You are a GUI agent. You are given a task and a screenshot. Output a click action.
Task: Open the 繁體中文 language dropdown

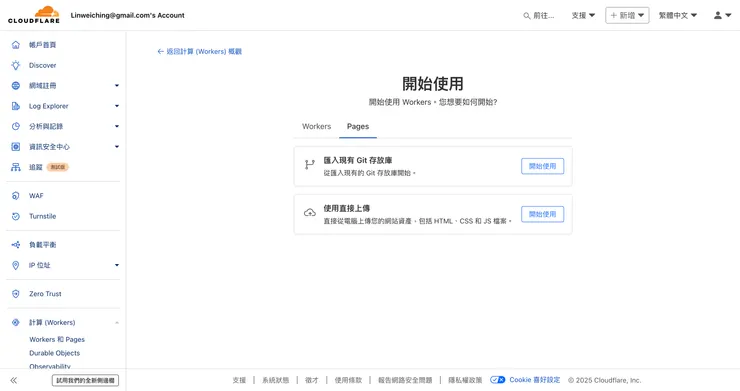pos(678,16)
